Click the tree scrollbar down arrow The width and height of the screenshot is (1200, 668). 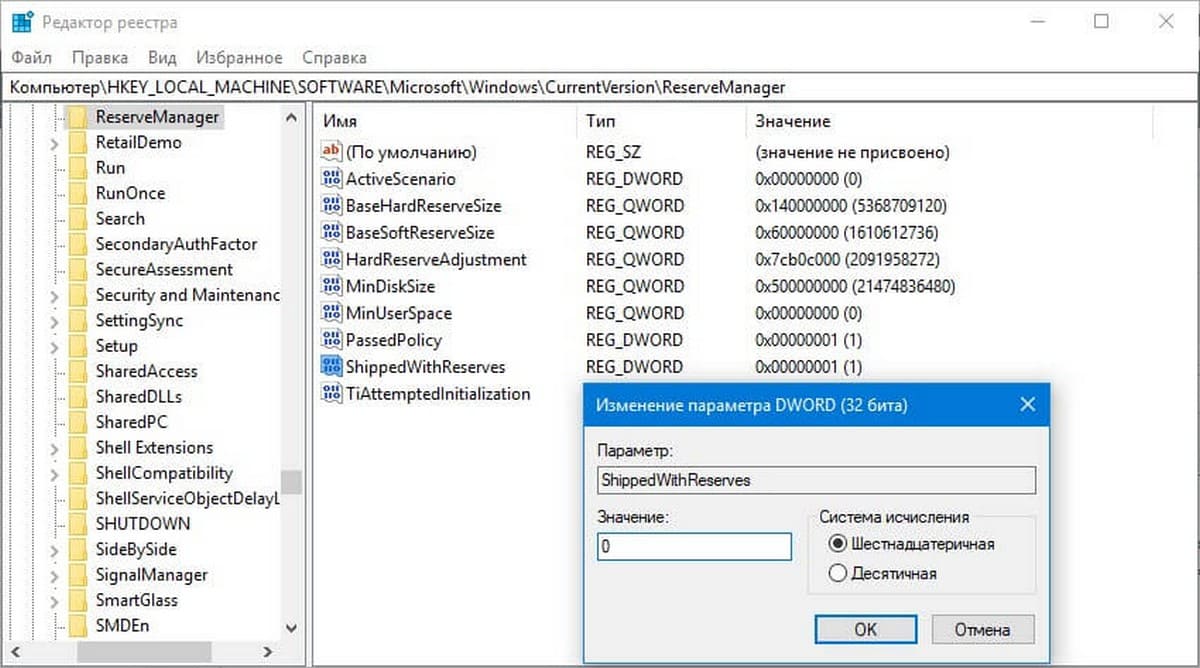pos(291,627)
